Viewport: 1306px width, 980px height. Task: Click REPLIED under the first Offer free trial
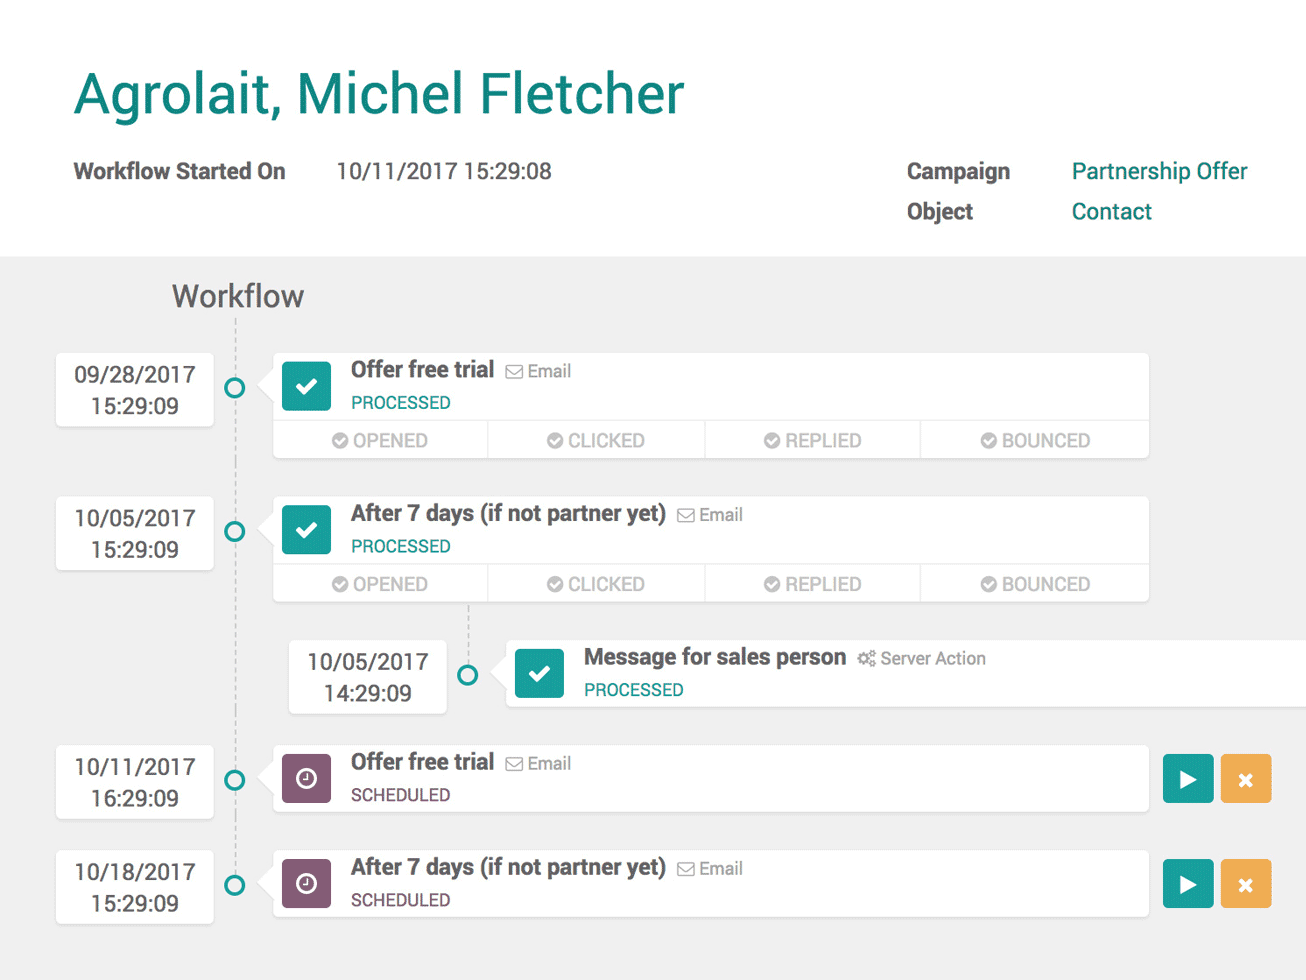tap(812, 440)
